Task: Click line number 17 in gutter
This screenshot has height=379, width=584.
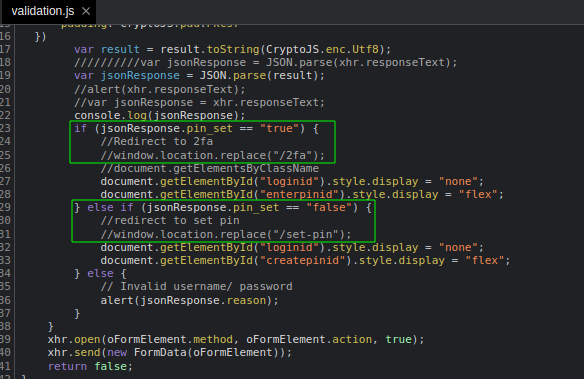Action: coord(5,49)
